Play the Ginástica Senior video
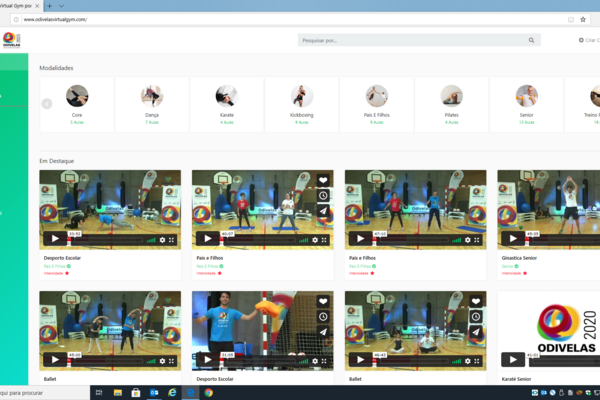Viewport: 600px width, 400px height. coord(512,239)
